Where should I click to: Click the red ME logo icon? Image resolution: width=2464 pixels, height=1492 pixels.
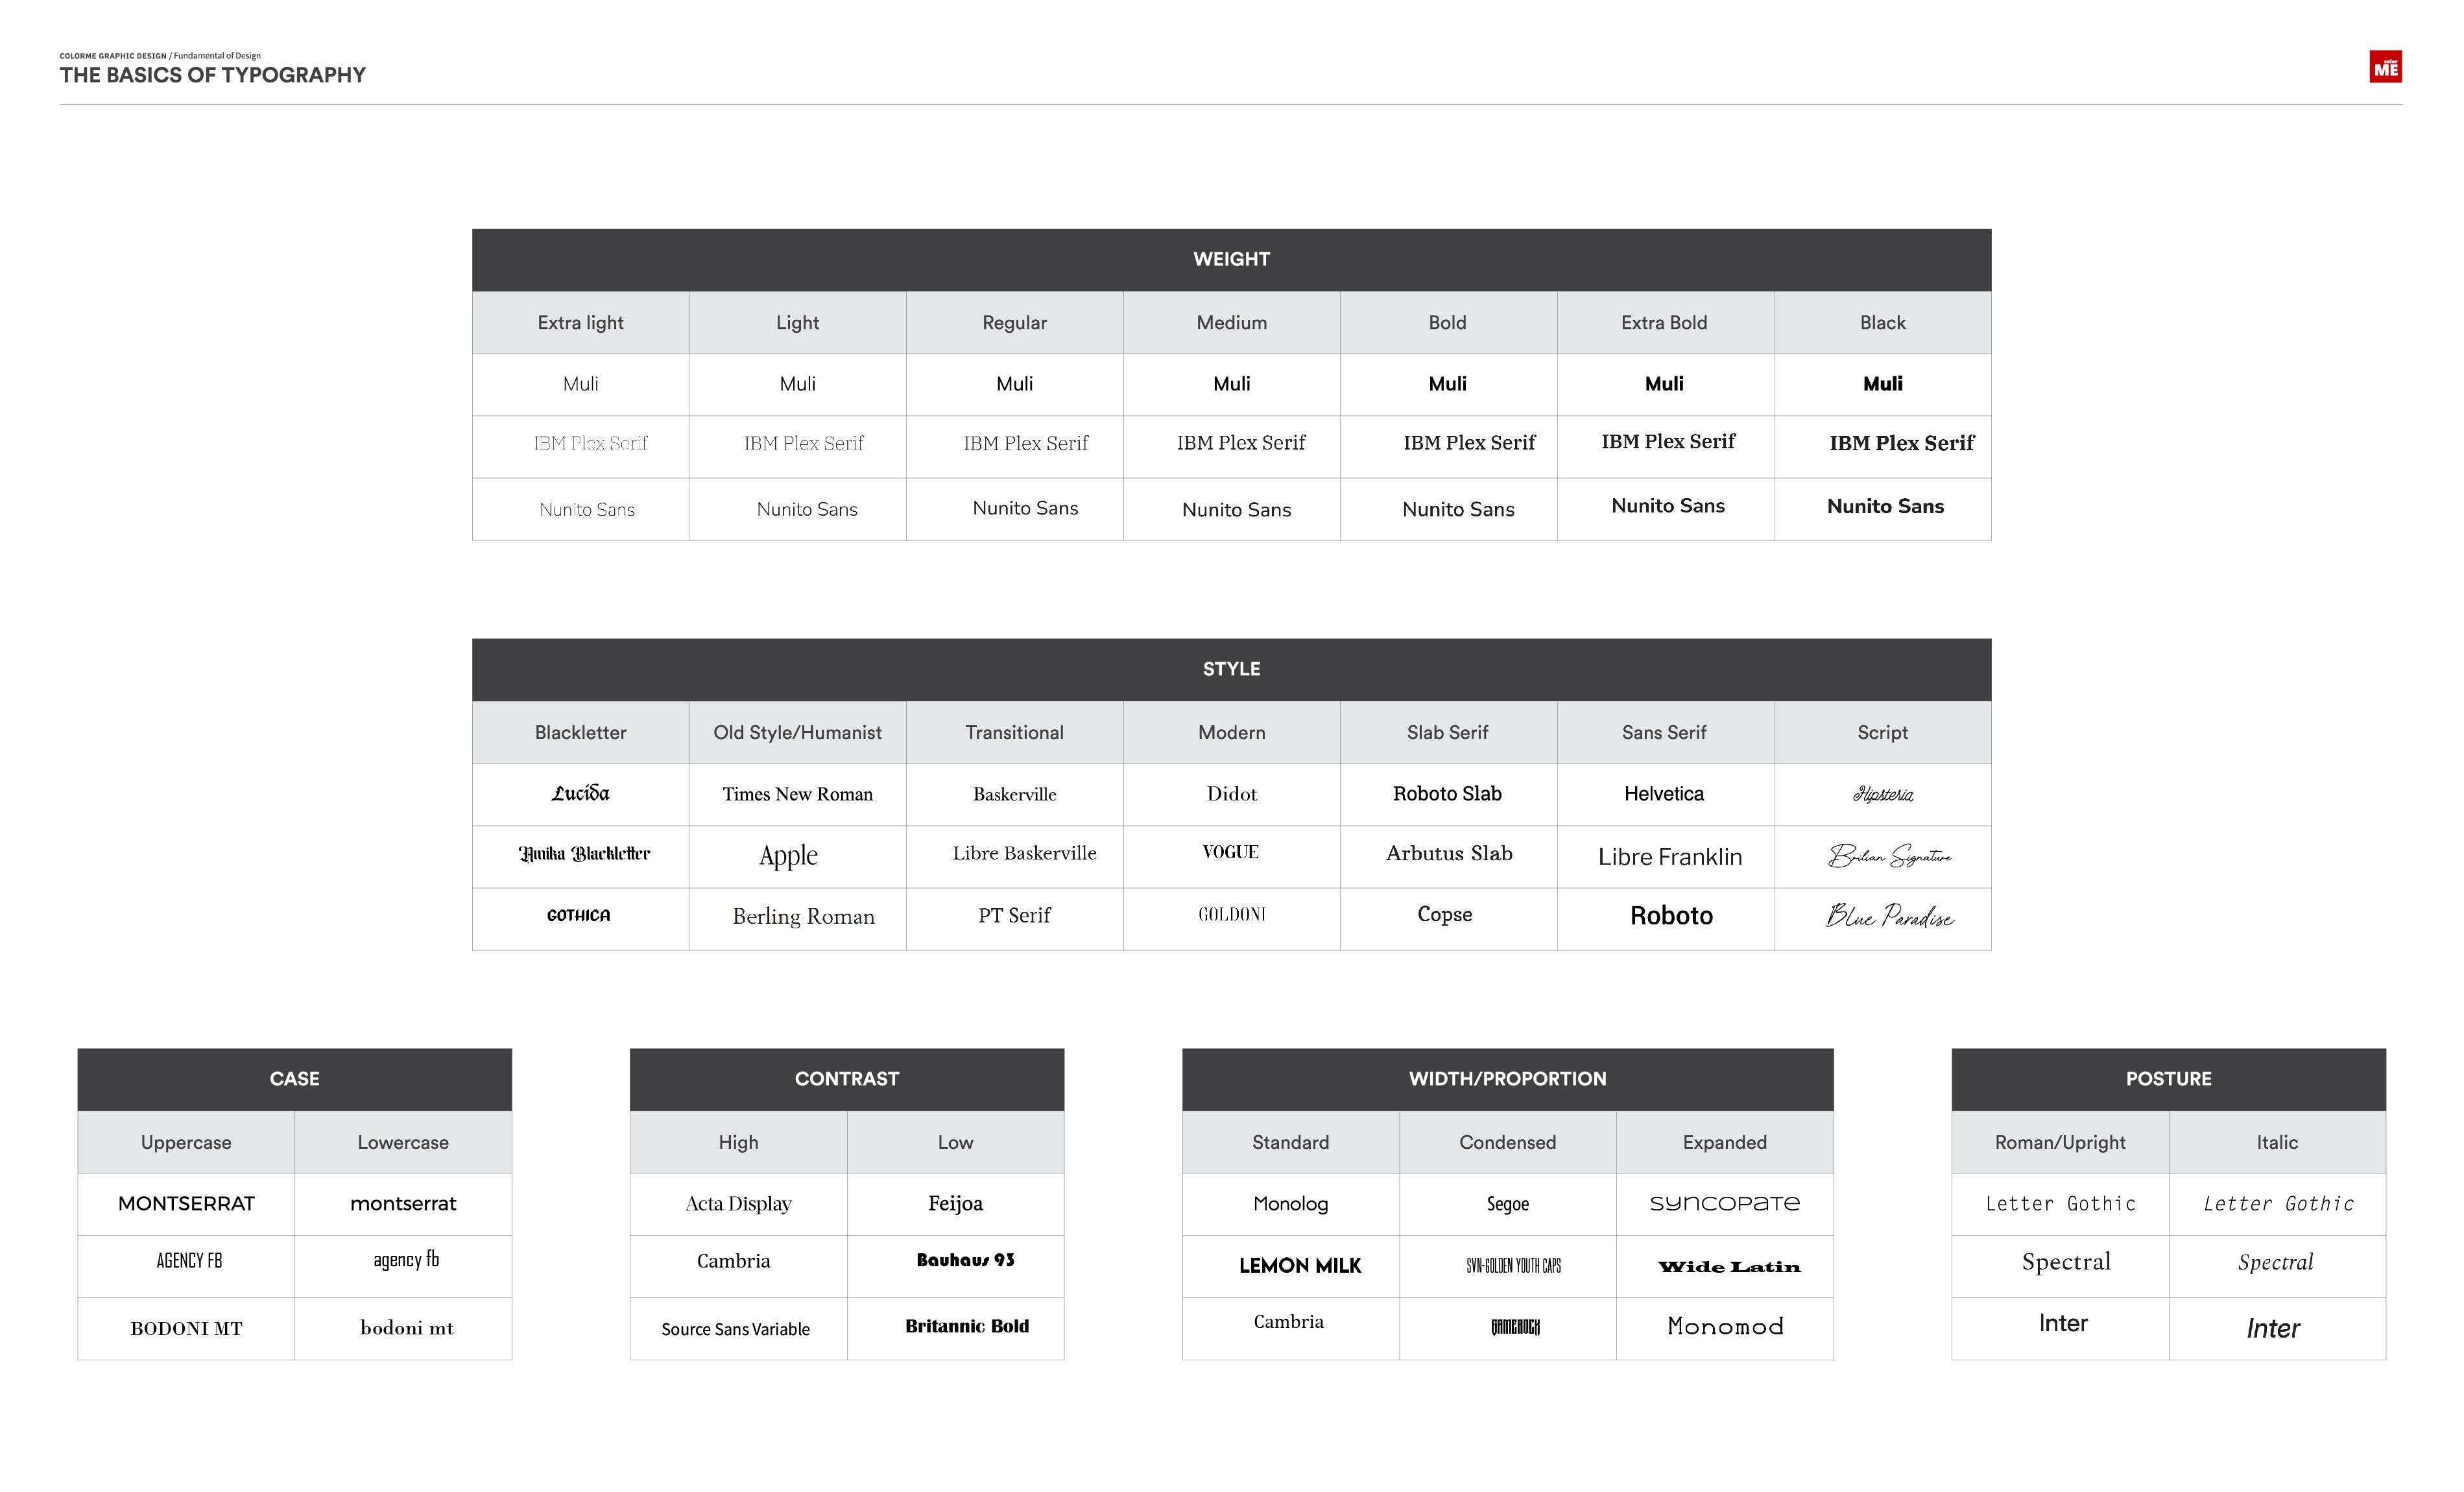pyautogui.click(x=2385, y=67)
